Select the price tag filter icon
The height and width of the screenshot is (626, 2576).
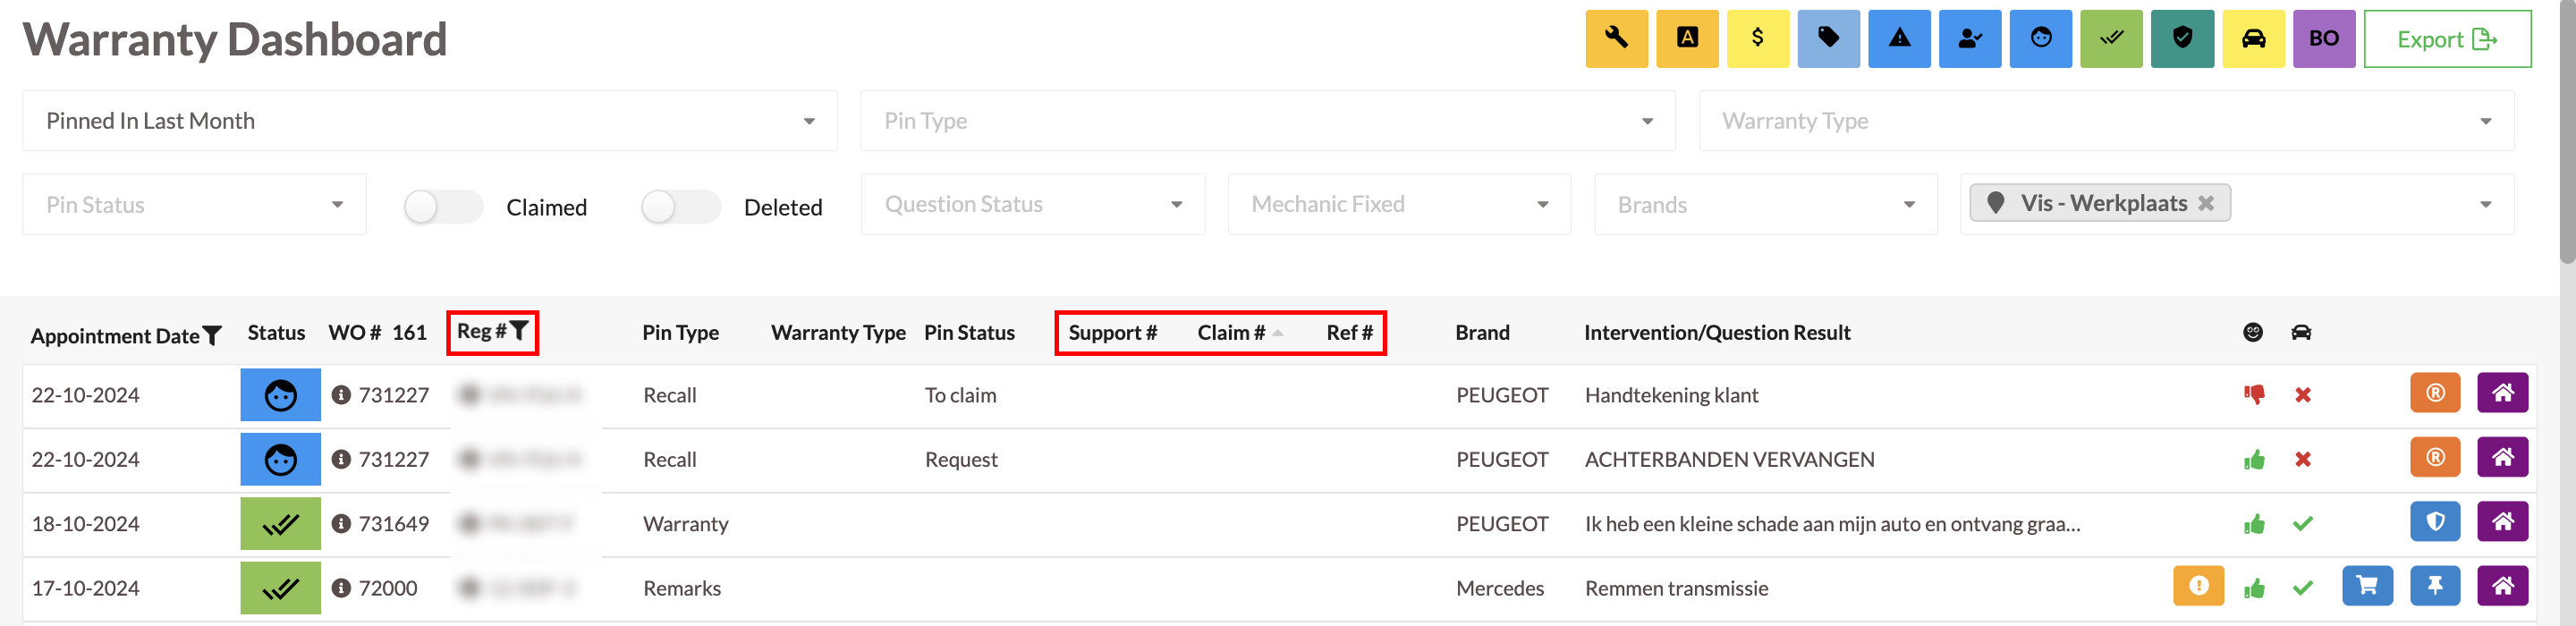(x=1828, y=39)
